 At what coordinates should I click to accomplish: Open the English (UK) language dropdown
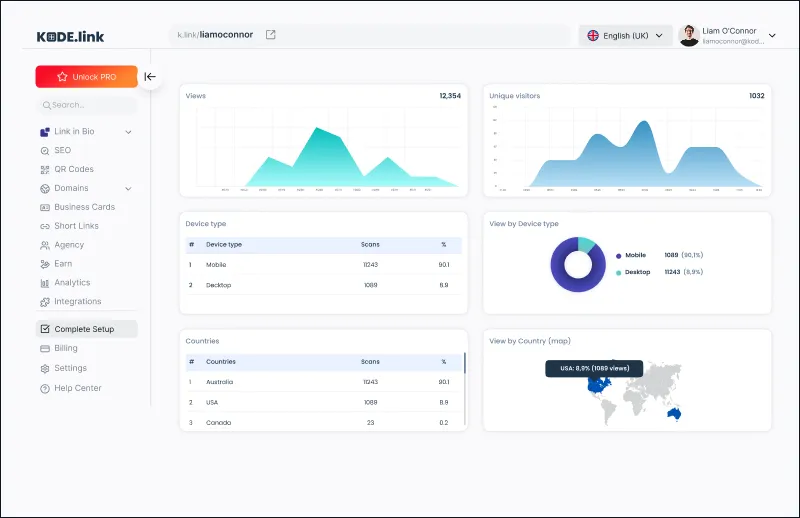(625, 35)
